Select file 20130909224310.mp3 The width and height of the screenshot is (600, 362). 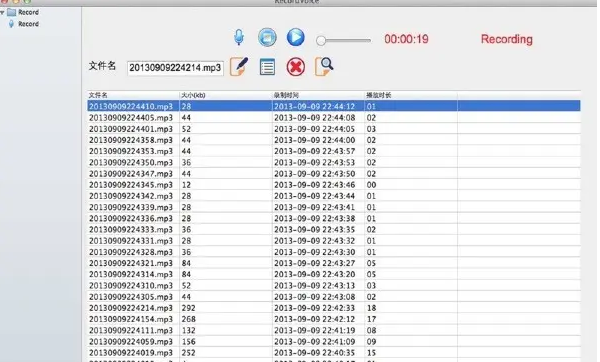pyautogui.click(x=131, y=285)
